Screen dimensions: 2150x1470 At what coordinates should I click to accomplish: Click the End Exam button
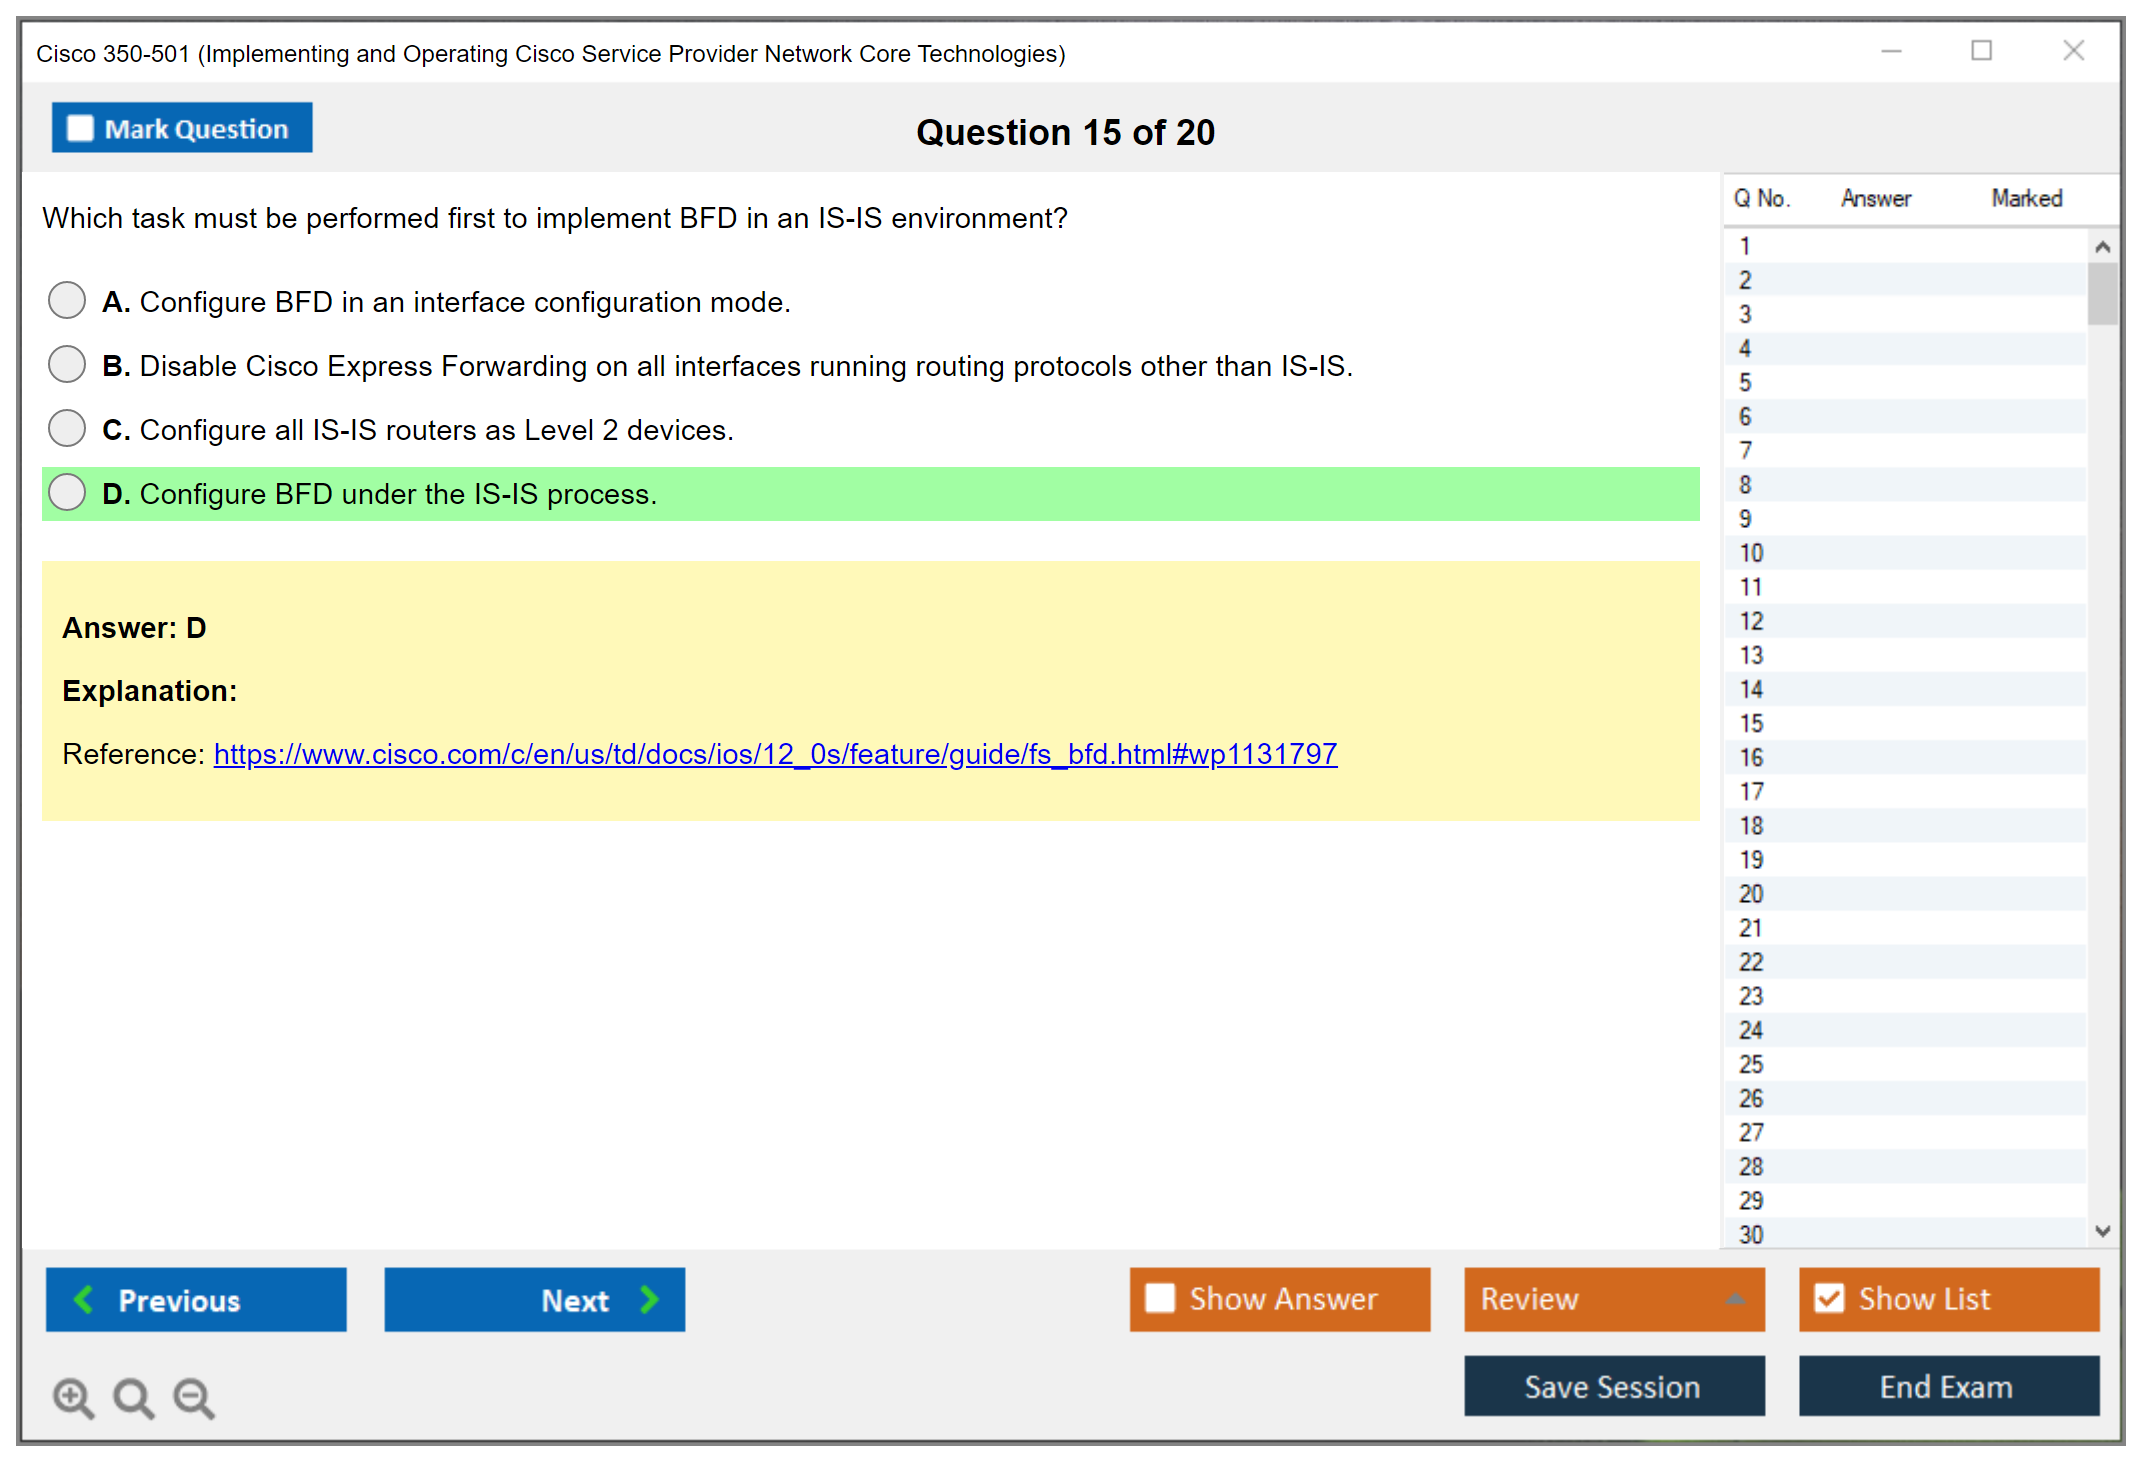coord(1947,1386)
